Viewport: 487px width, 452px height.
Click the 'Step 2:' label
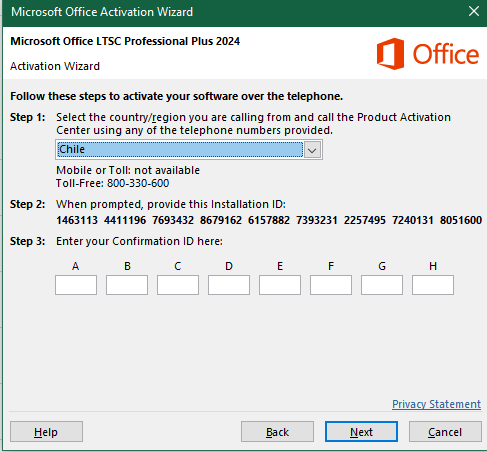(x=28, y=204)
